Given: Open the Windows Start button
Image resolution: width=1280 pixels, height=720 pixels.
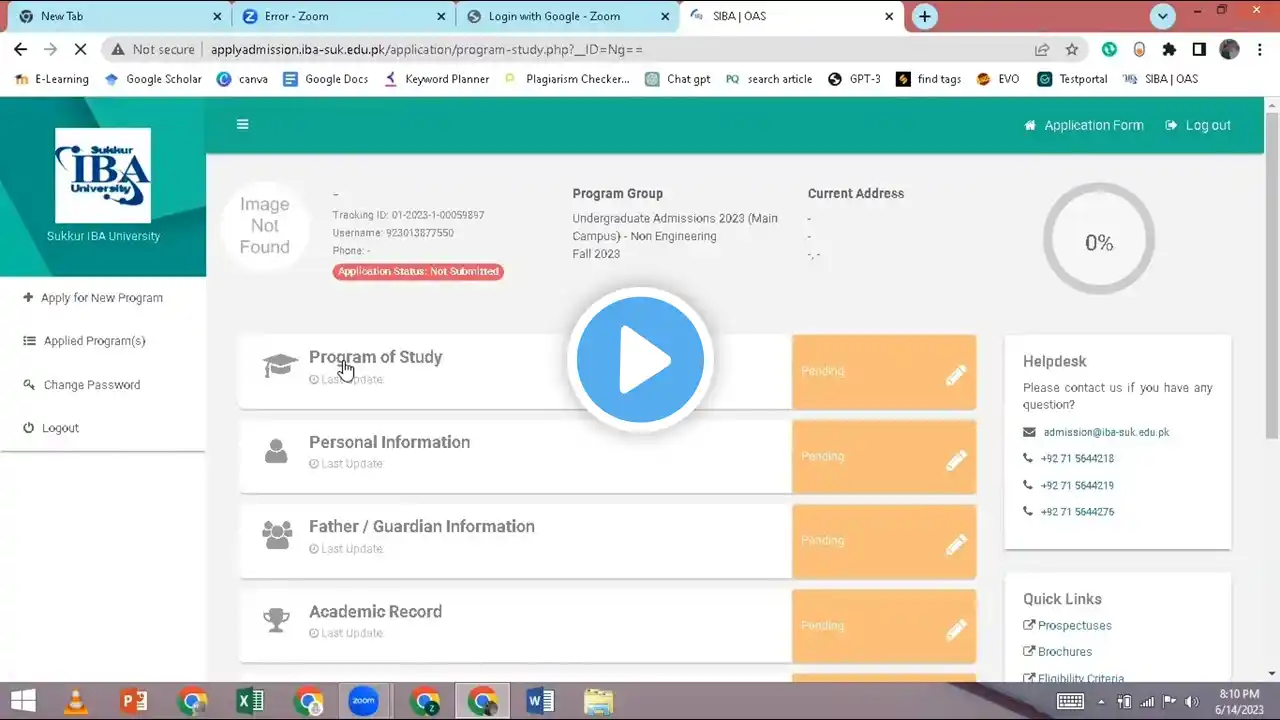Looking at the screenshot, I should coord(23,701).
